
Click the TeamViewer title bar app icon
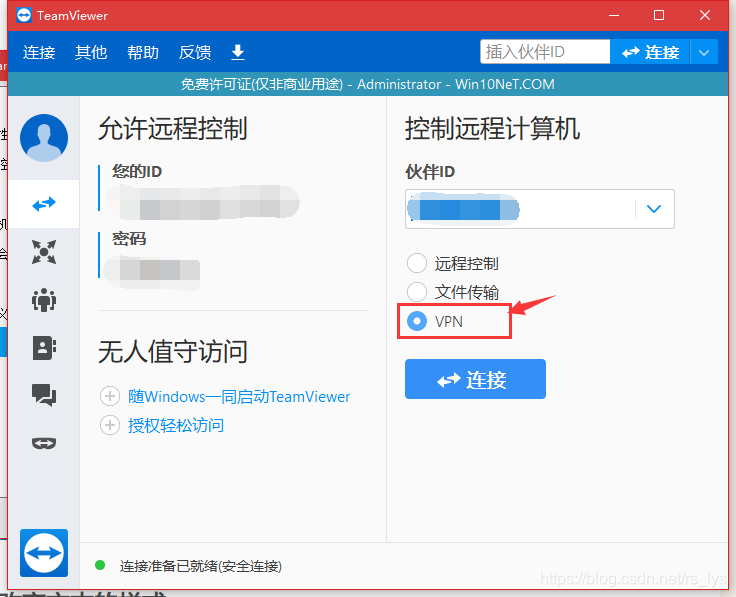pyautogui.click(x=23, y=15)
